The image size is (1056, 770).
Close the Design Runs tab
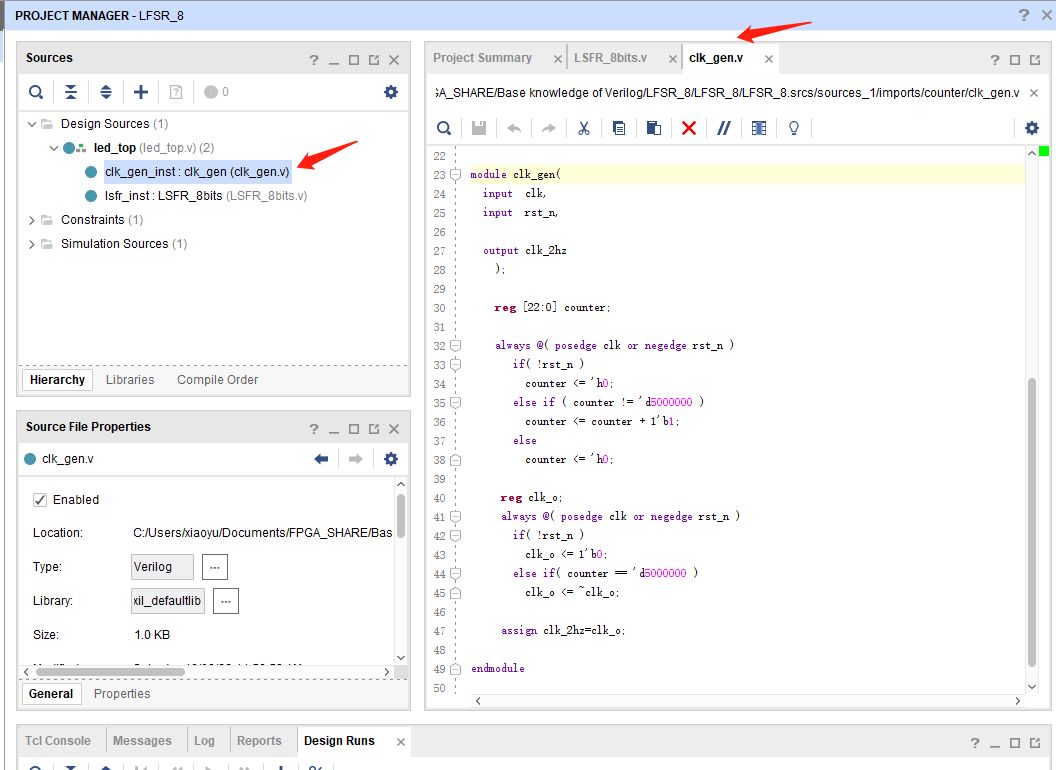click(401, 742)
